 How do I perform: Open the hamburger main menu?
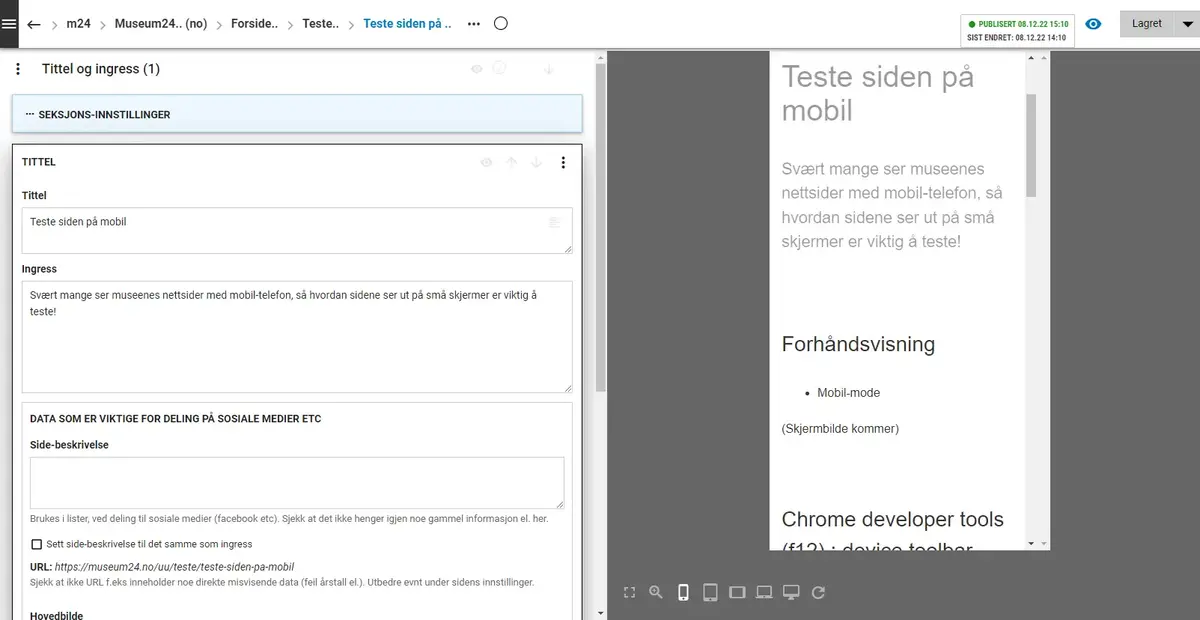[9, 24]
